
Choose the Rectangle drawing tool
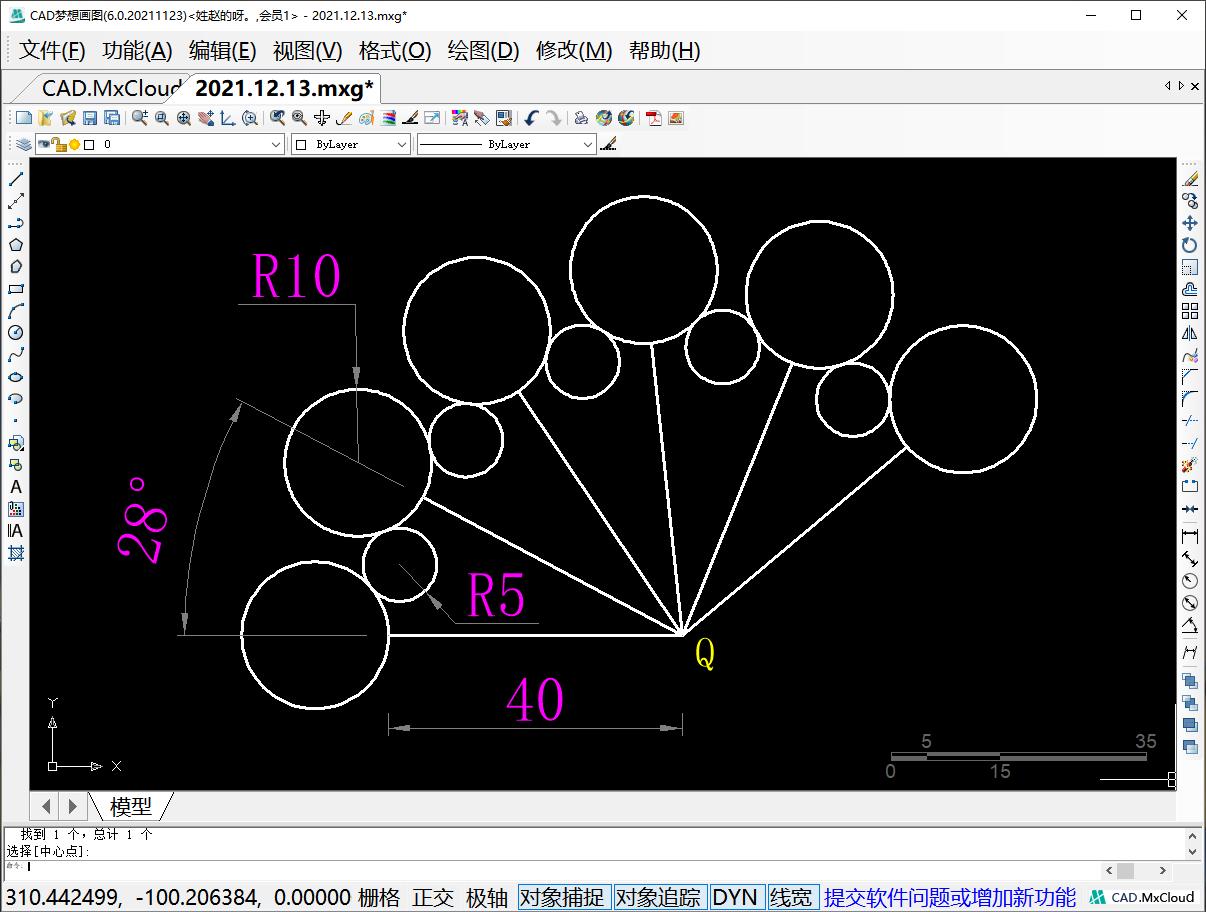[x=16, y=289]
